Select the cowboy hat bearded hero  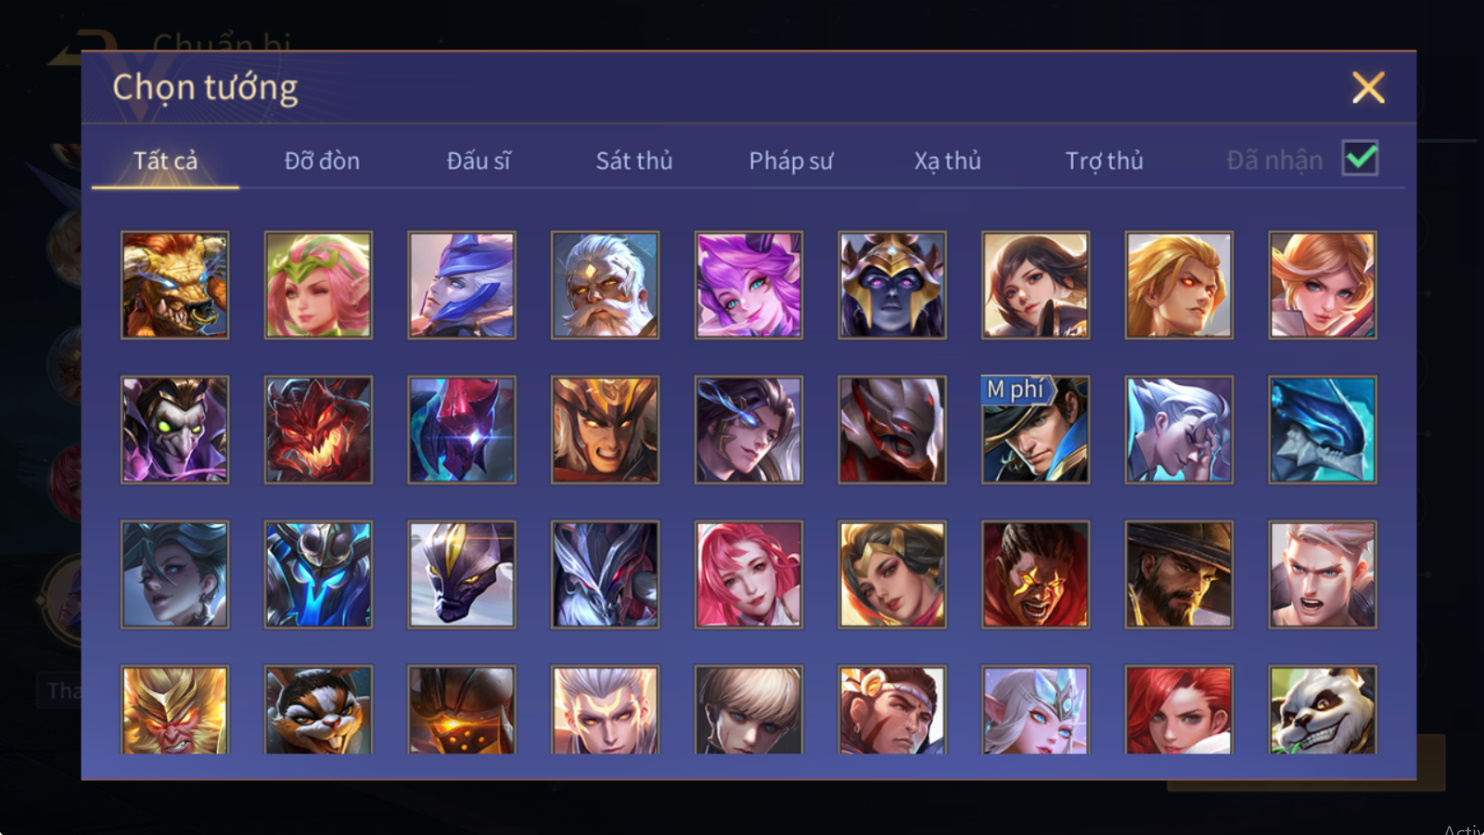pyautogui.click(x=1179, y=575)
